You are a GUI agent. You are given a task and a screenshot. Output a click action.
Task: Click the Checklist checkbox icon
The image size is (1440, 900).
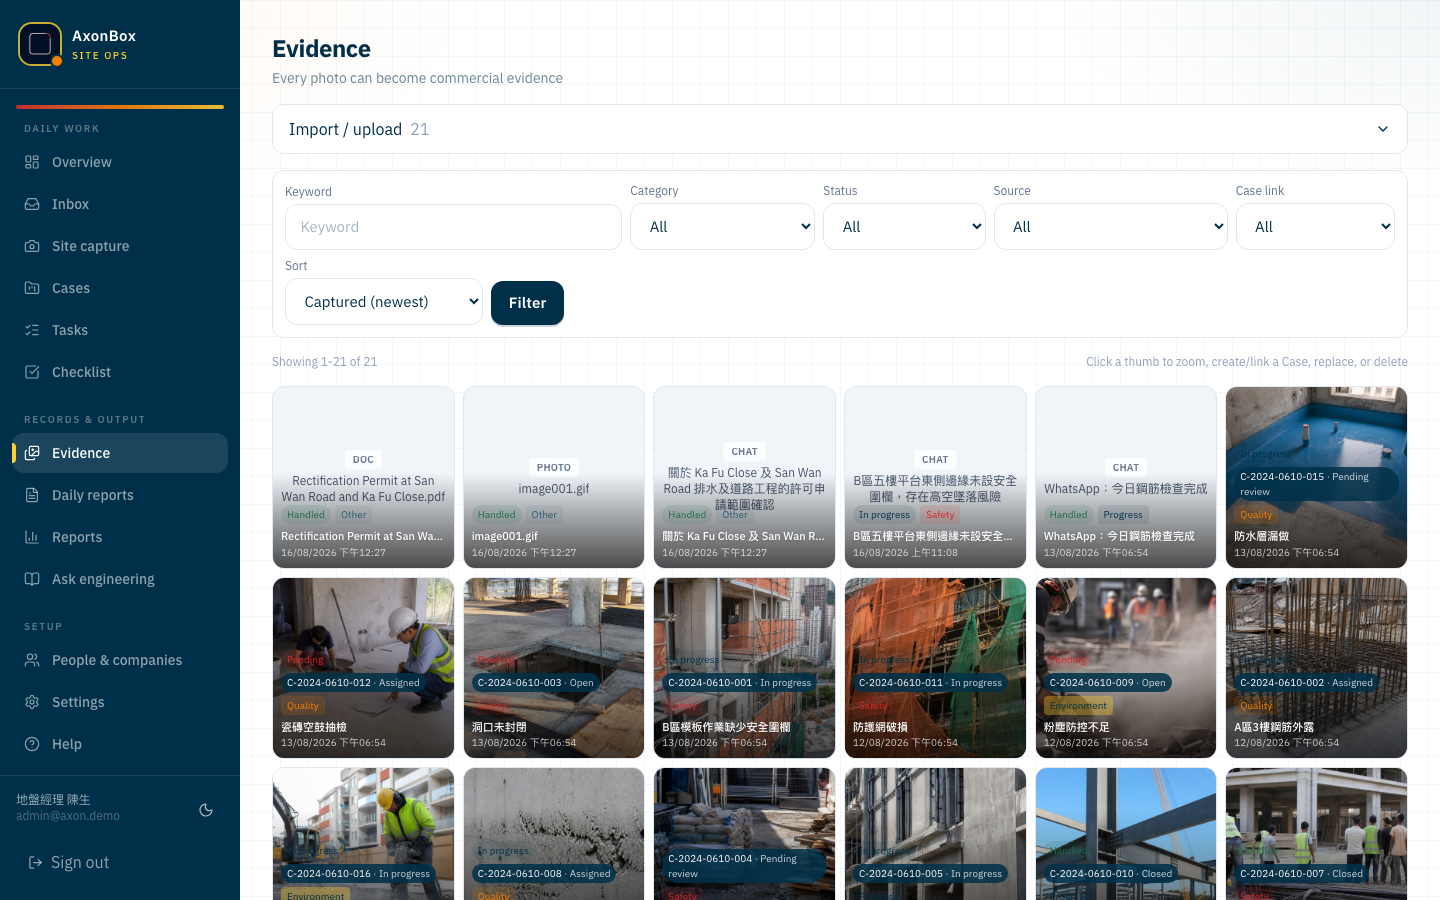32,372
